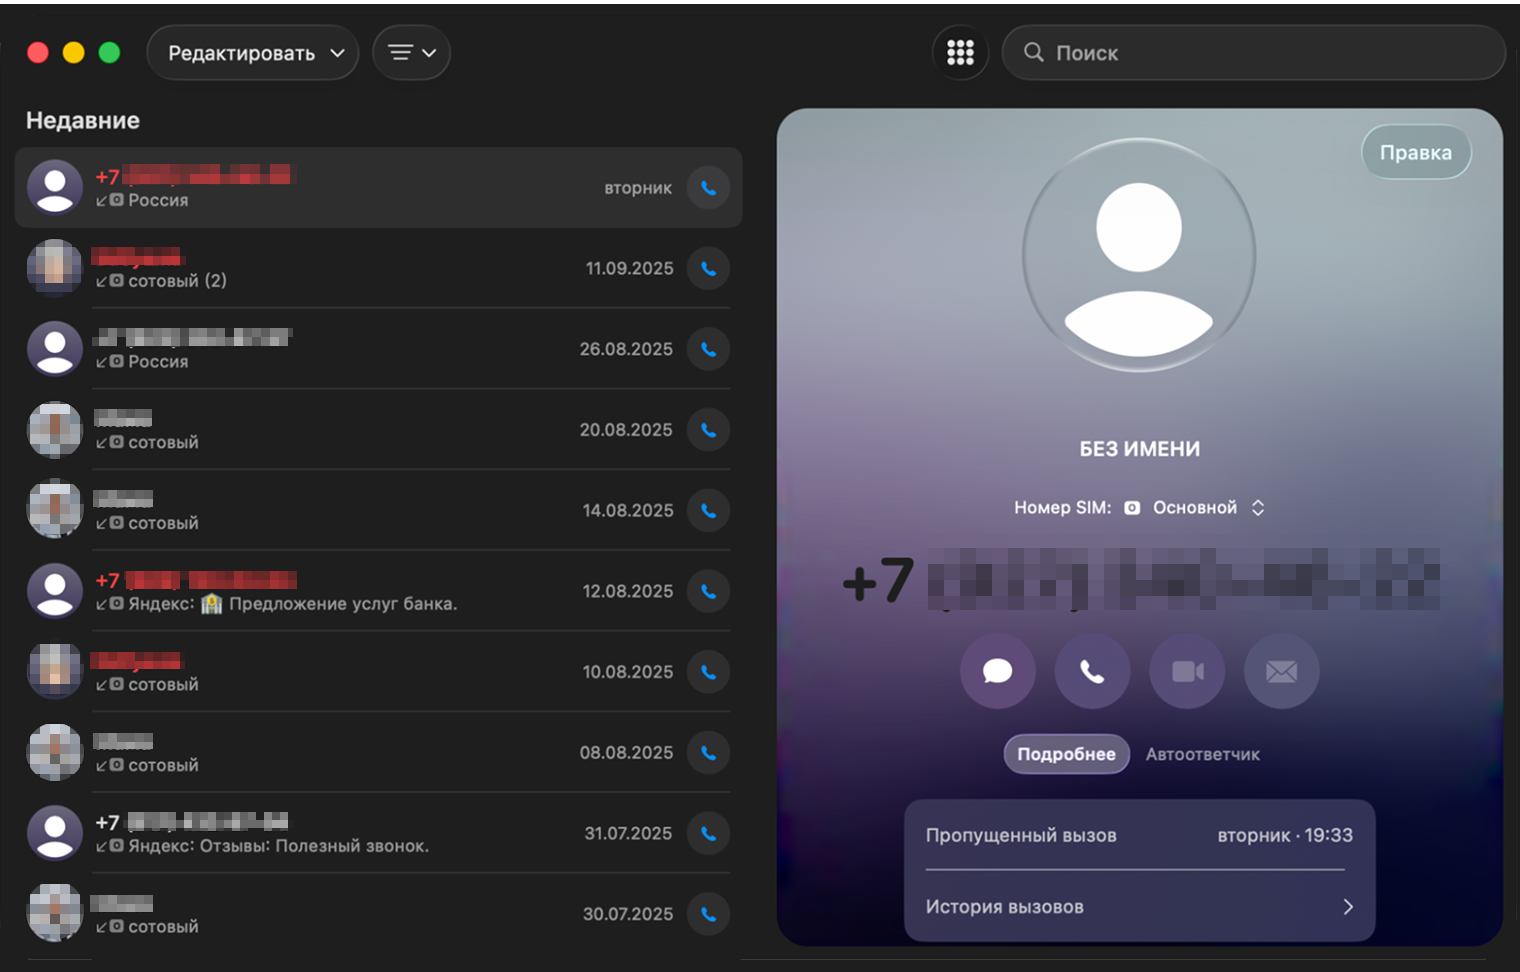The image size is (1520, 972).
Task: Select the Подробнее tab
Action: pyautogui.click(x=1066, y=755)
